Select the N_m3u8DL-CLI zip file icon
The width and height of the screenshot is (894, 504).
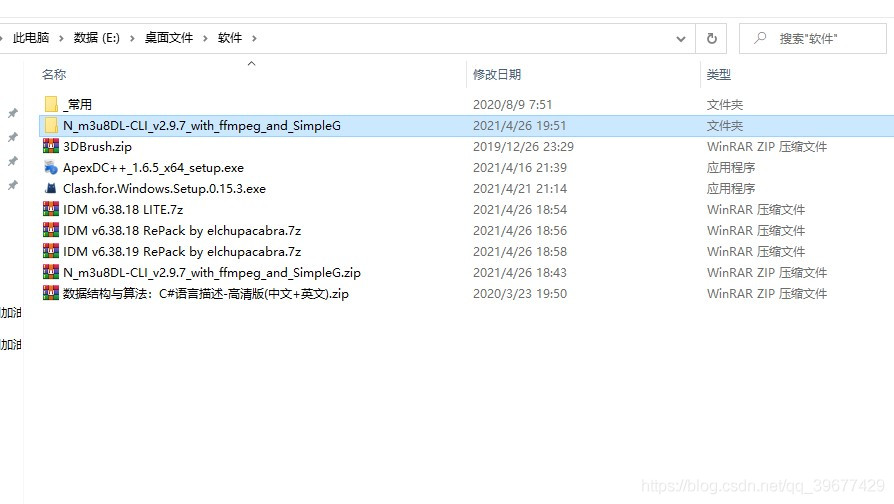[x=51, y=273]
